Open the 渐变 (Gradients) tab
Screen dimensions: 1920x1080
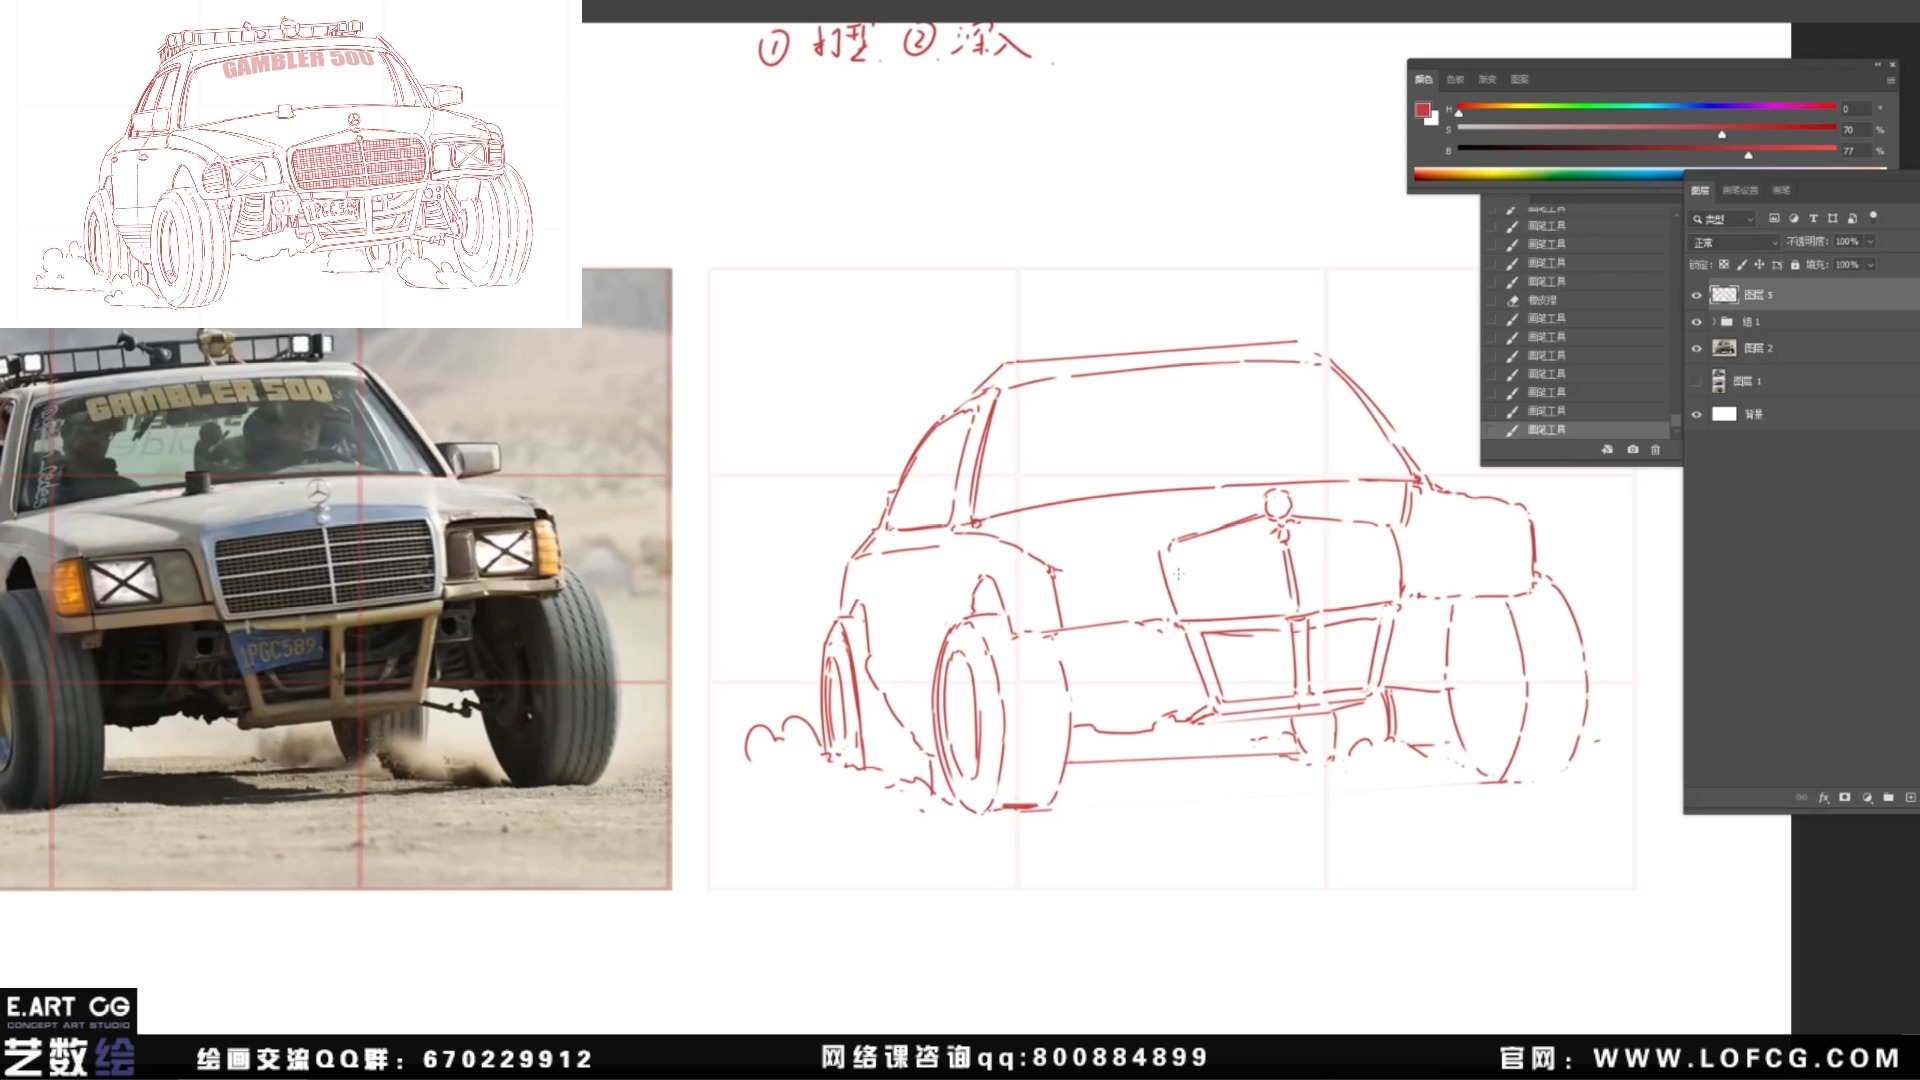1487,79
